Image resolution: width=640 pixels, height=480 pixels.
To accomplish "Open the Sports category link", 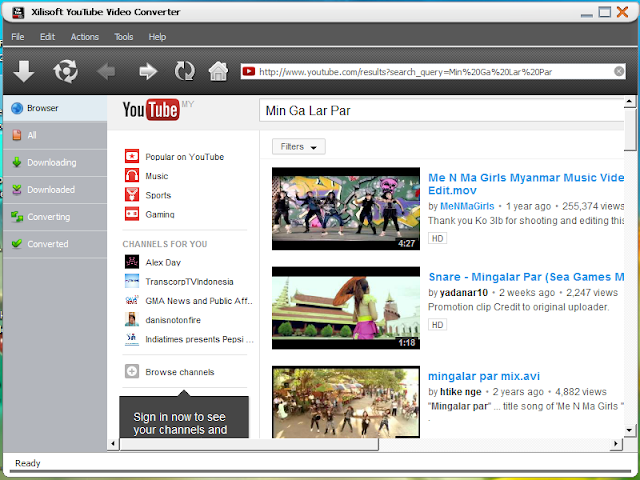I will (158, 195).
